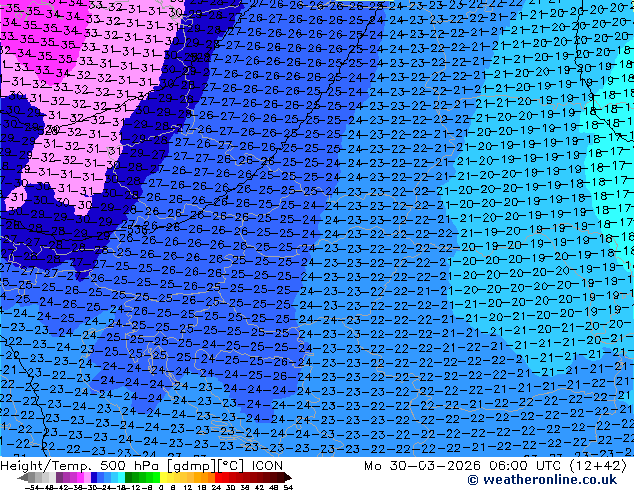This screenshot has width=634, height=490.
Task: Click the bright yellow legend swatch
Action: 163,478
